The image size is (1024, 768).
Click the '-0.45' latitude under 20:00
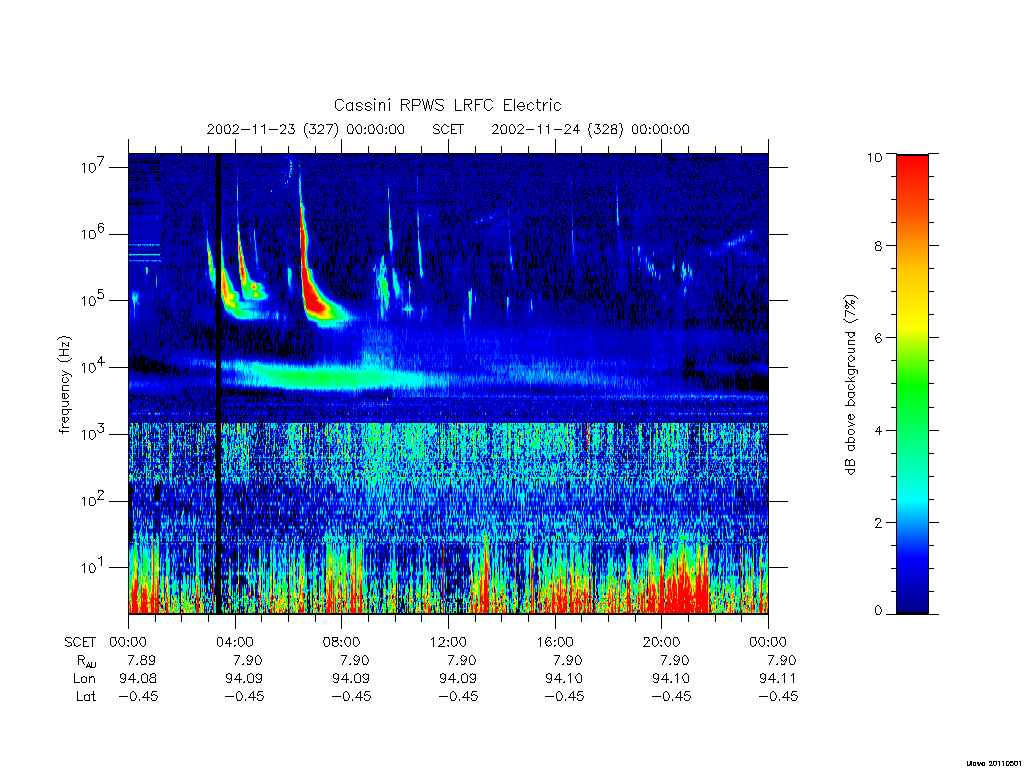[671, 697]
